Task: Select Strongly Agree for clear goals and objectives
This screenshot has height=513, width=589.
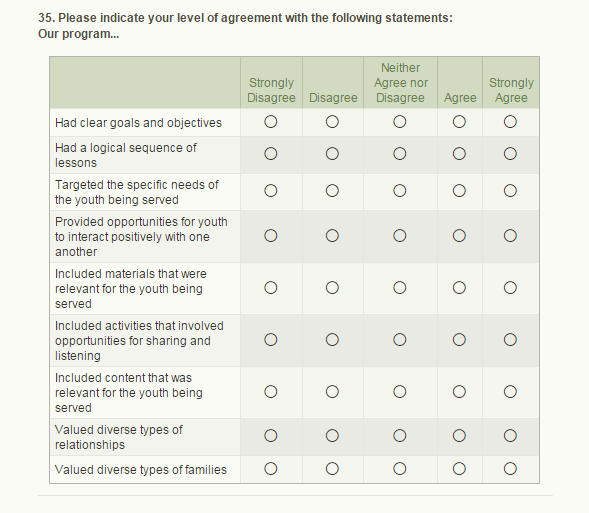Action: (x=510, y=122)
